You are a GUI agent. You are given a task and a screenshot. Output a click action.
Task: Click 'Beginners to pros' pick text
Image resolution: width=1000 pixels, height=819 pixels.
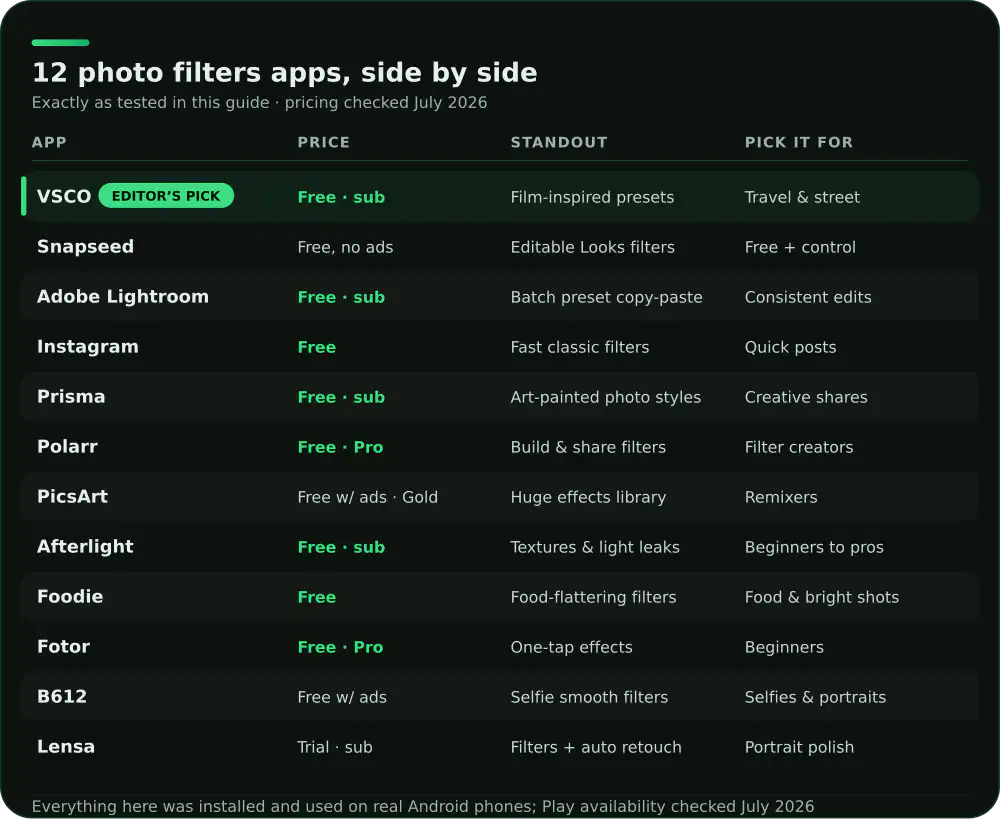(x=814, y=547)
